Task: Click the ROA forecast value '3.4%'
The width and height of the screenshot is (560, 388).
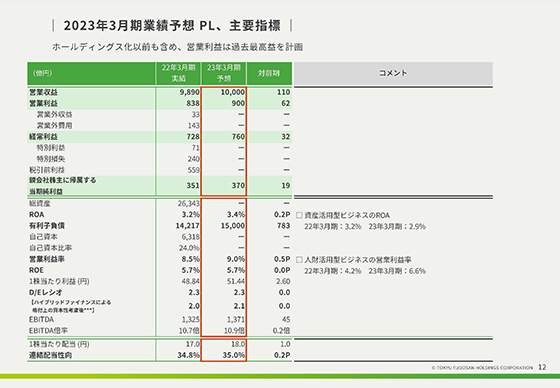Action: tap(236, 214)
